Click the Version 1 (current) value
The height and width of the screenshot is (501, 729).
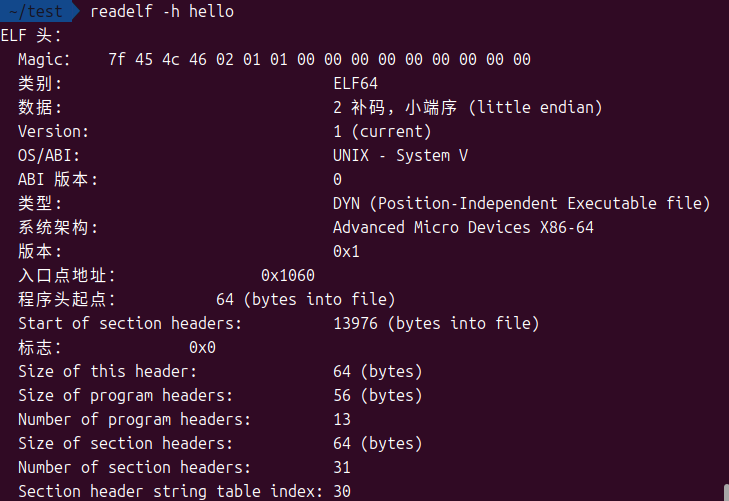(x=382, y=131)
